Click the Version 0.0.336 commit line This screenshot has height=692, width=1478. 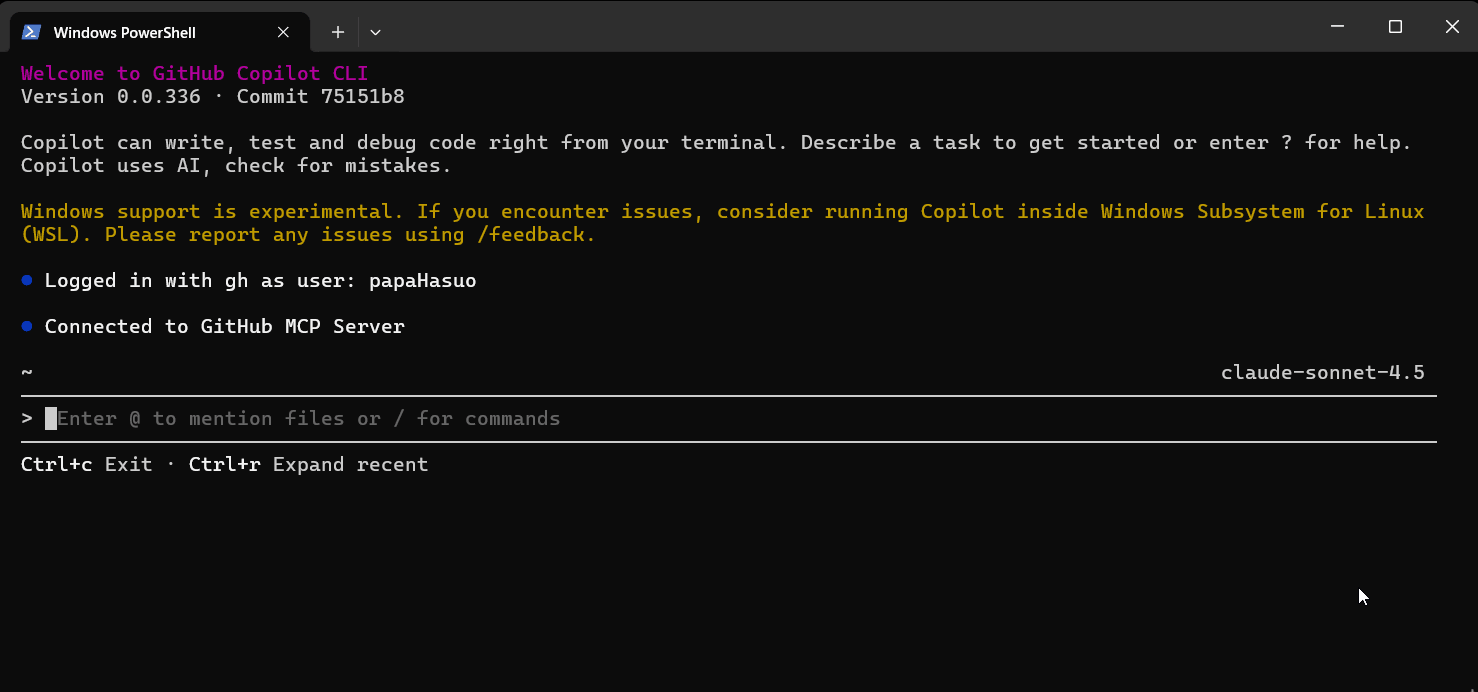(x=213, y=97)
